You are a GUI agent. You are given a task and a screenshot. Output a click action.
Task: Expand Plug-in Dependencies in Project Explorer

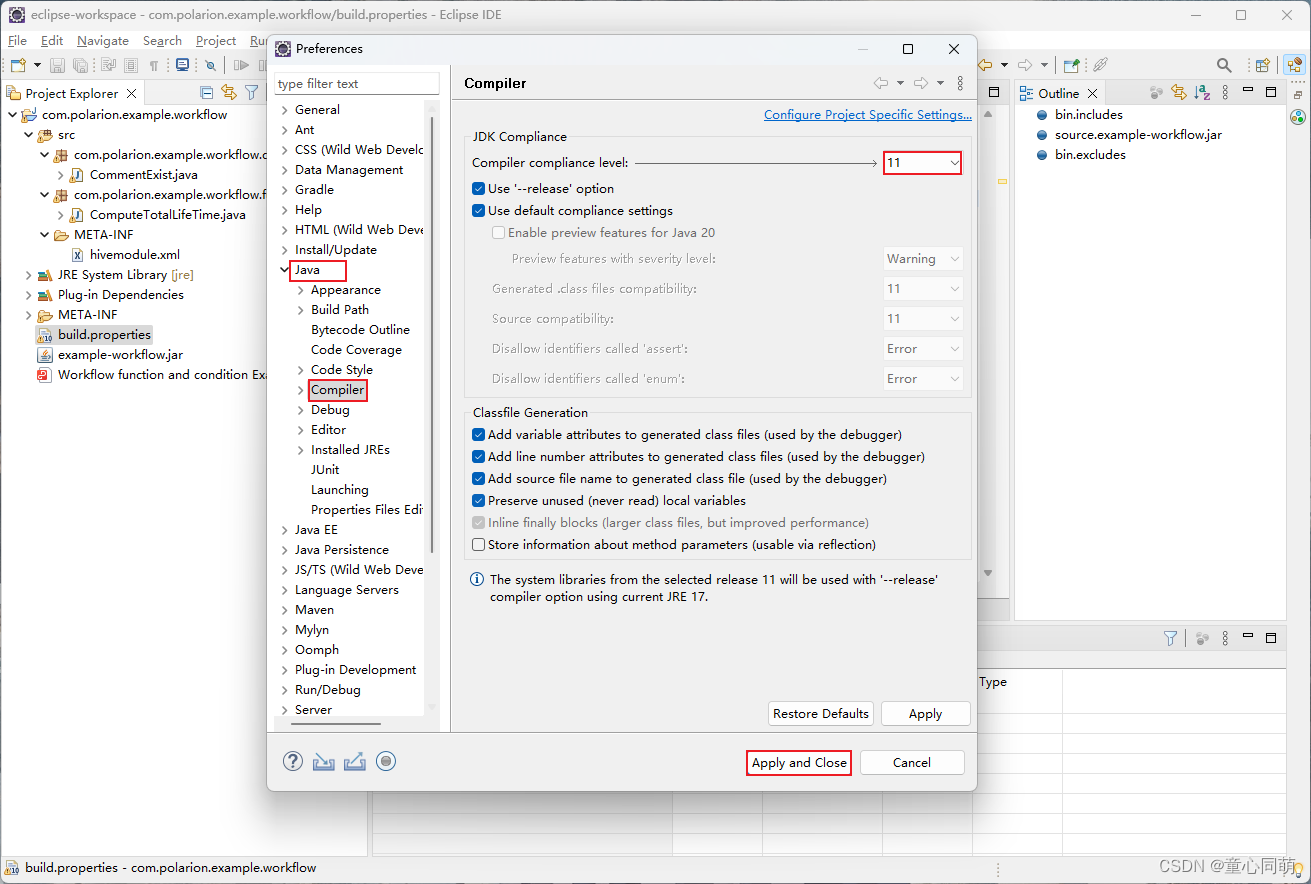pos(28,295)
